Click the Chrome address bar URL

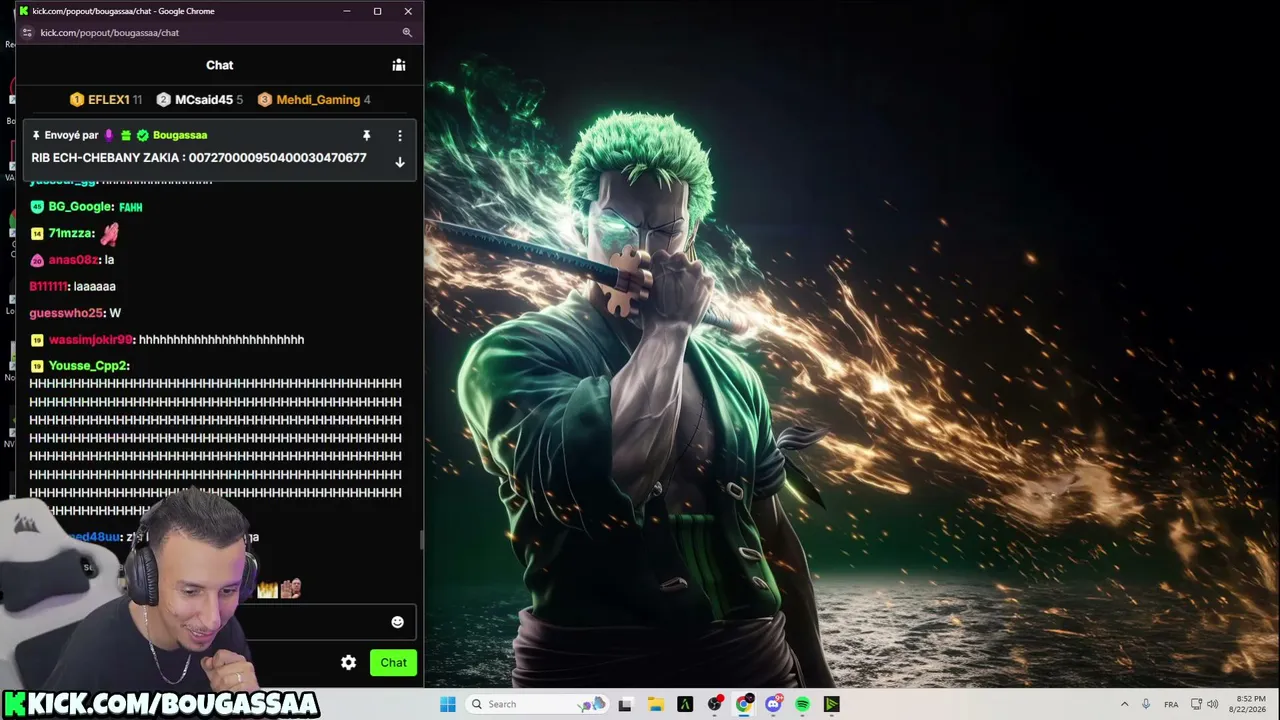pyautogui.click(x=110, y=33)
